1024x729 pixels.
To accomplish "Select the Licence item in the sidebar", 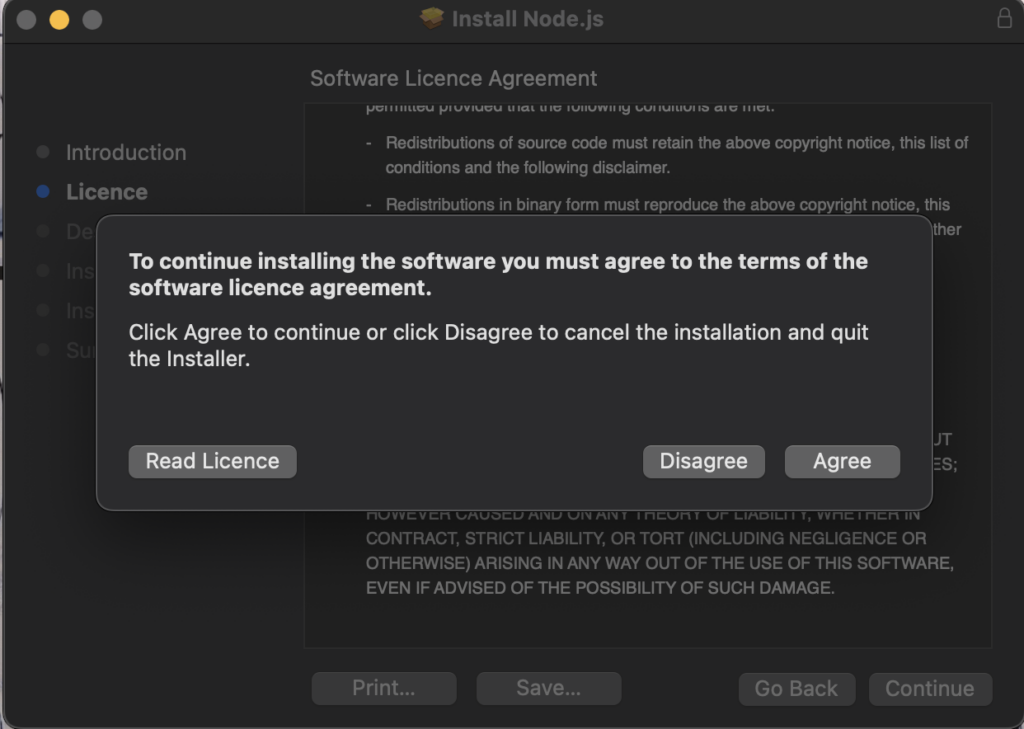I will 106,191.
